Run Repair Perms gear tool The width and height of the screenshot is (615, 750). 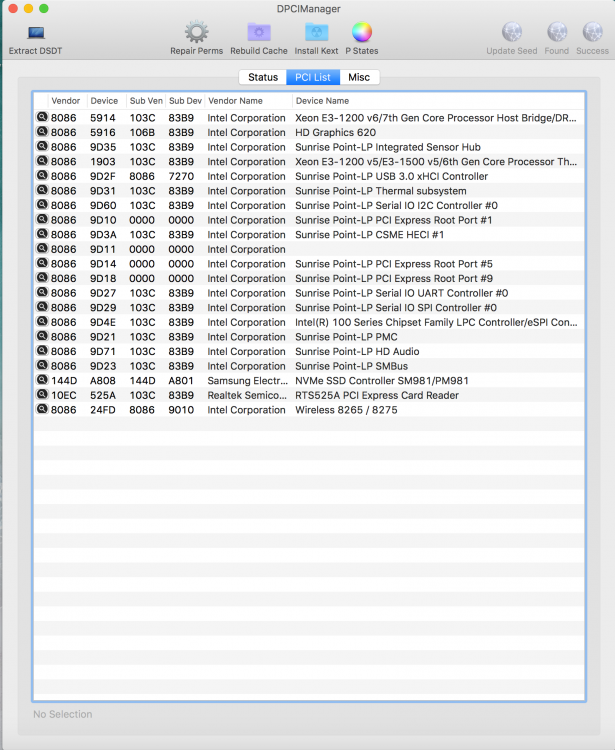(x=197, y=32)
